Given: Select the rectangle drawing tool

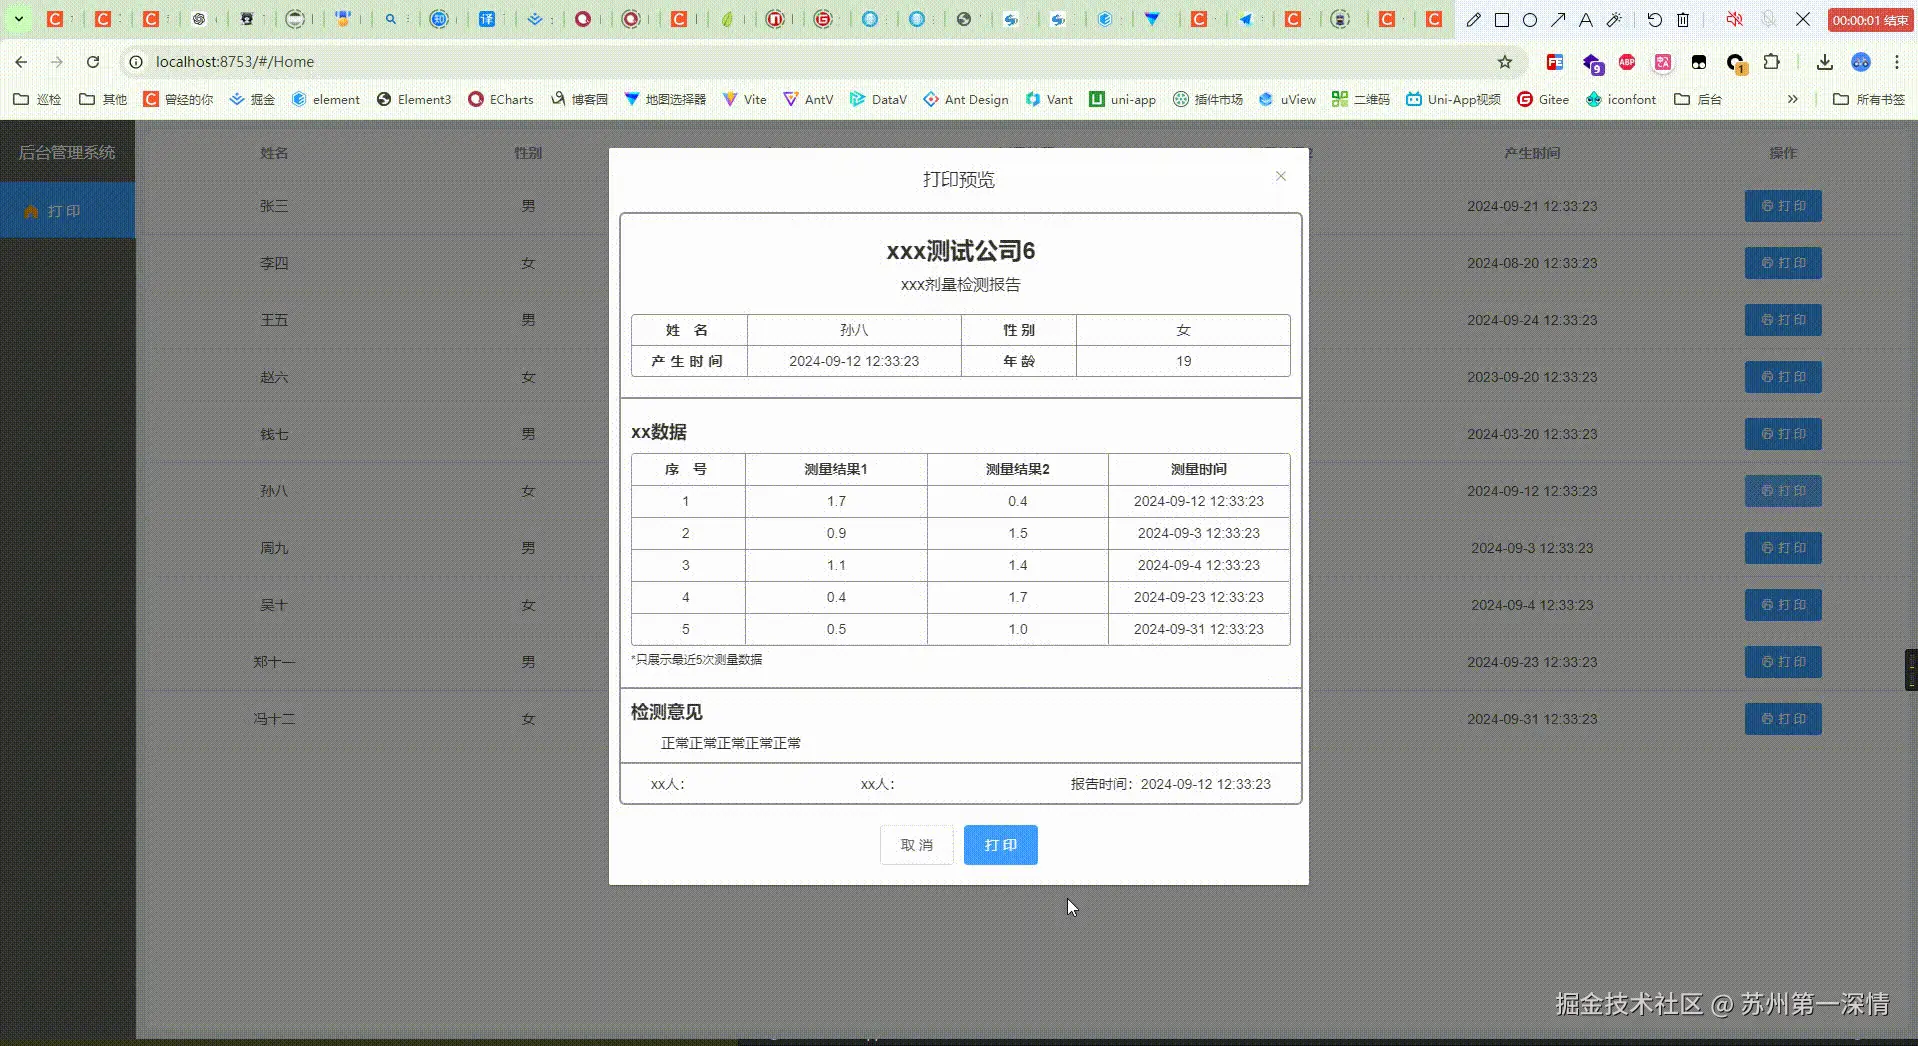Looking at the screenshot, I should tap(1502, 19).
